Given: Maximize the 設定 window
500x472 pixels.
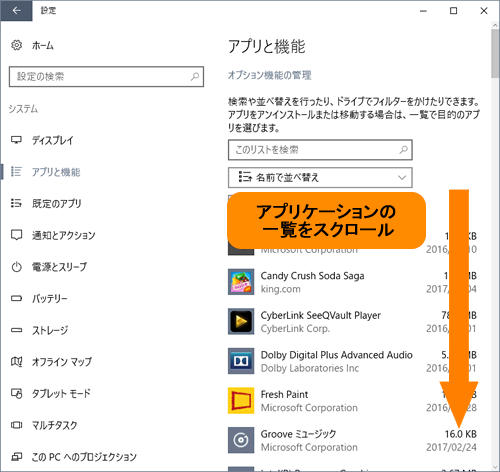Looking at the screenshot, I should click(453, 11).
